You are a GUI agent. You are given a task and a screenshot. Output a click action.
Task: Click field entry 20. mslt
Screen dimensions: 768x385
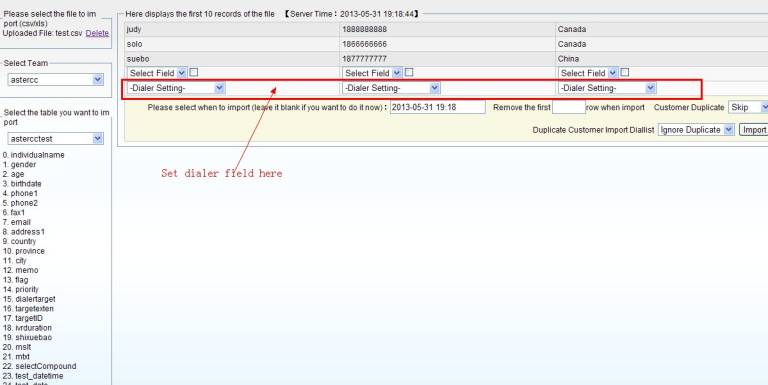[17, 347]
